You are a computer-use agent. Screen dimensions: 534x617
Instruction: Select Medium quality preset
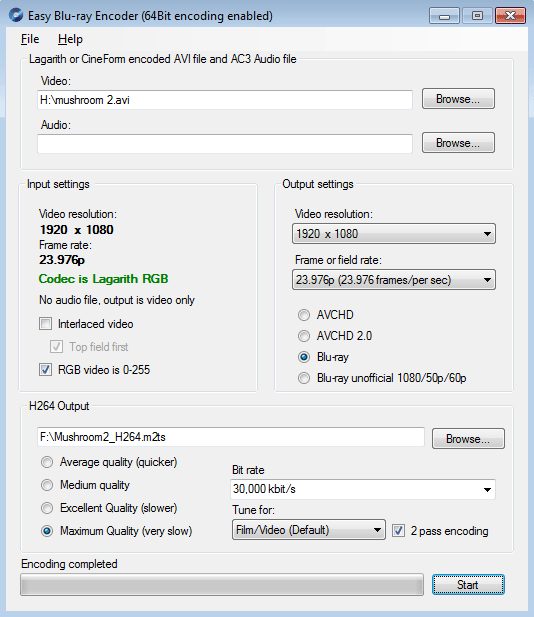47,485
